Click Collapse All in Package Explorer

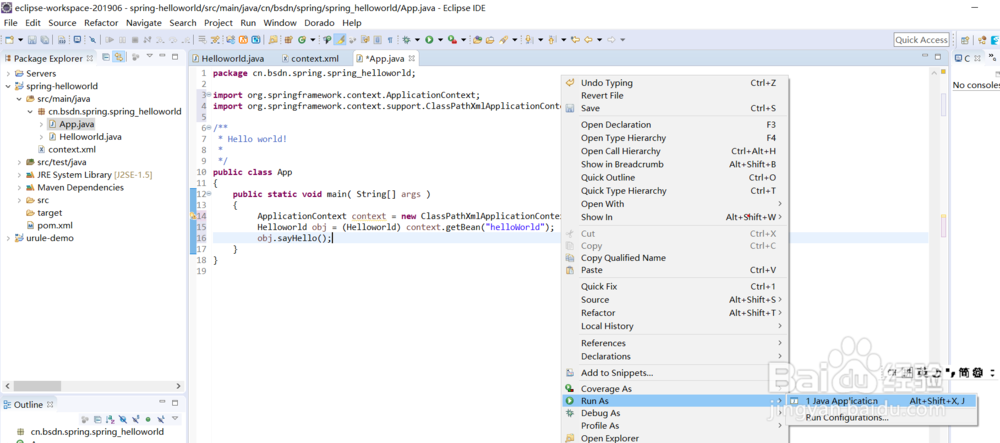(106, 57)
